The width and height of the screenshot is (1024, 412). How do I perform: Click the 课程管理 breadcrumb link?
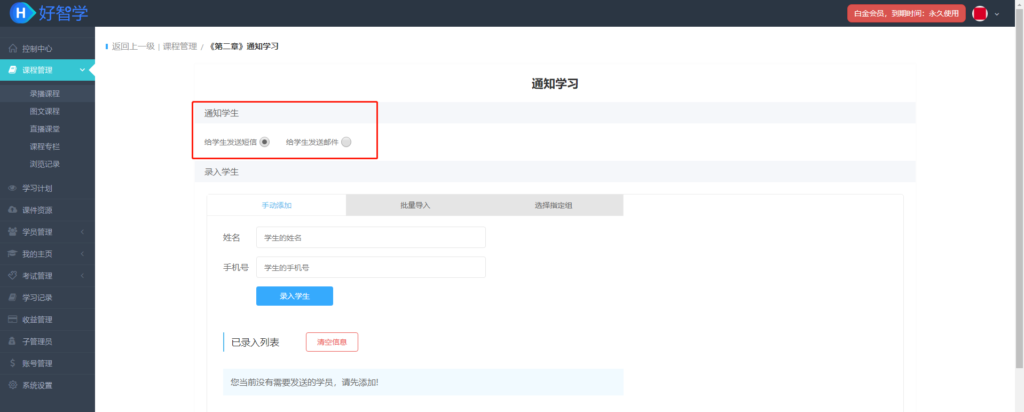180,46
